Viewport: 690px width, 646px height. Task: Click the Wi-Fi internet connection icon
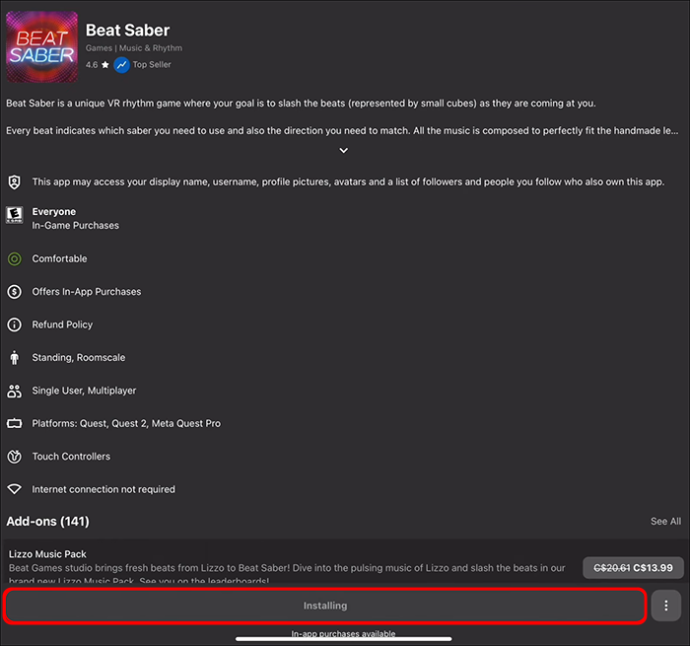pos(15,489)
